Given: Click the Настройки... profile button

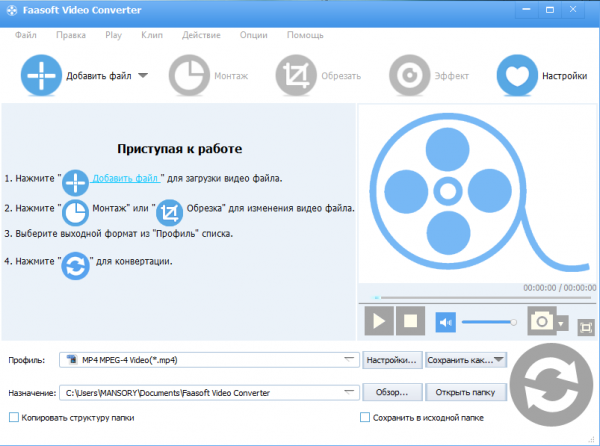Looking at the screenshot, I should (392, 360).
